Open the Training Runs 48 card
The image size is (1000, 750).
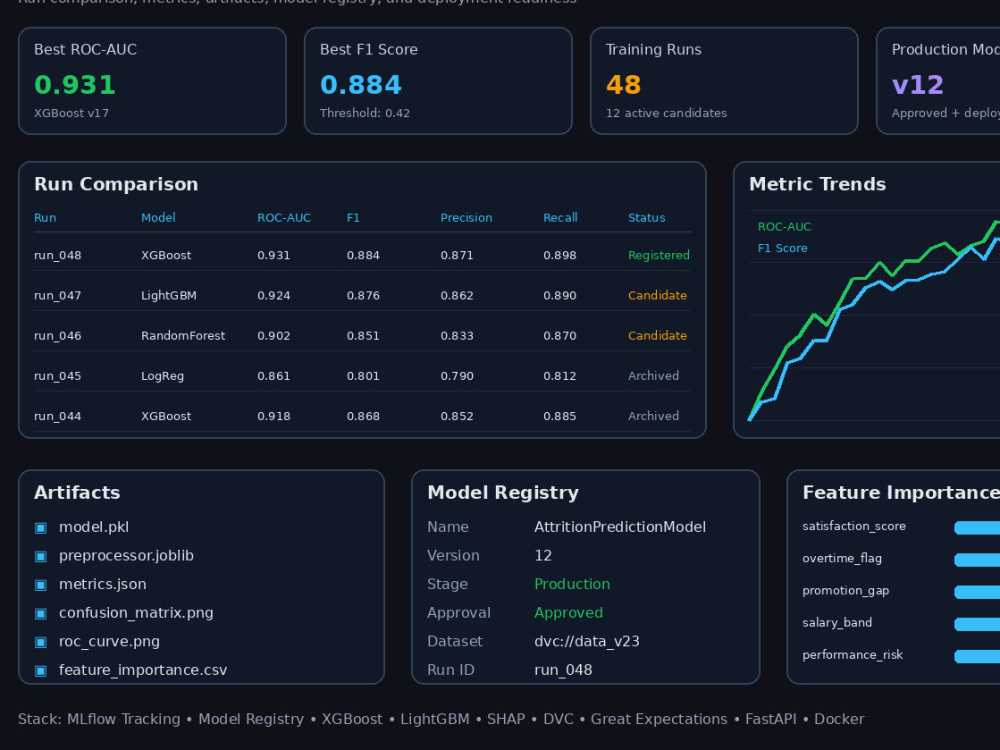tap(724, 81)
